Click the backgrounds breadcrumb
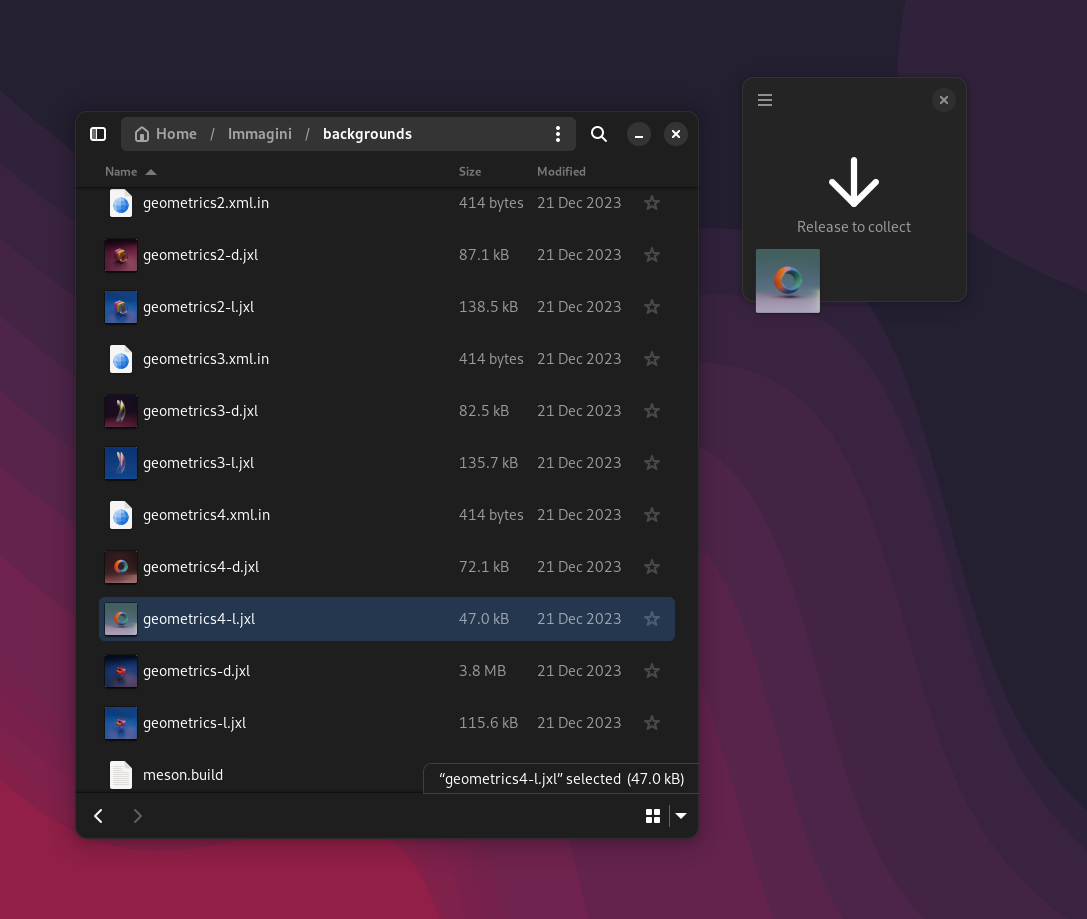 click(367, 134)
